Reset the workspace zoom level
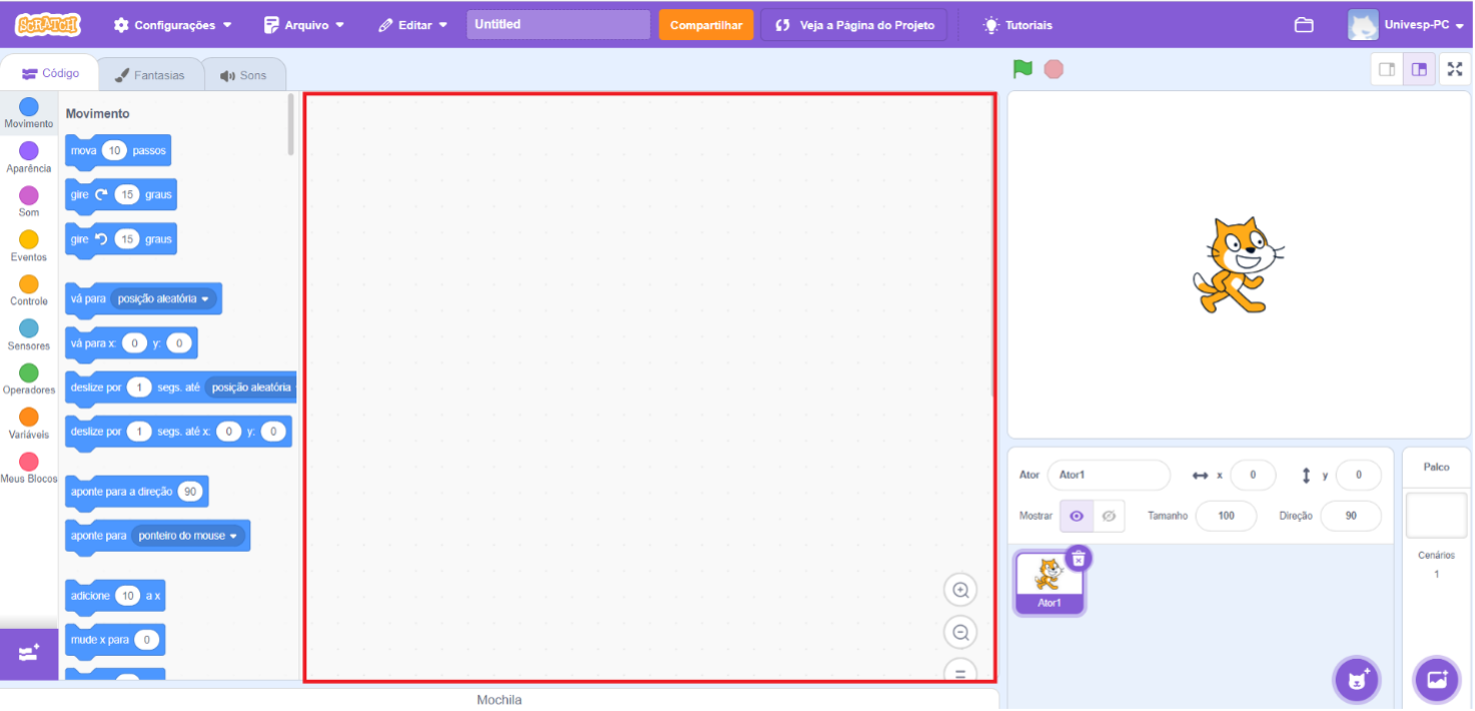 pos(961,671)
